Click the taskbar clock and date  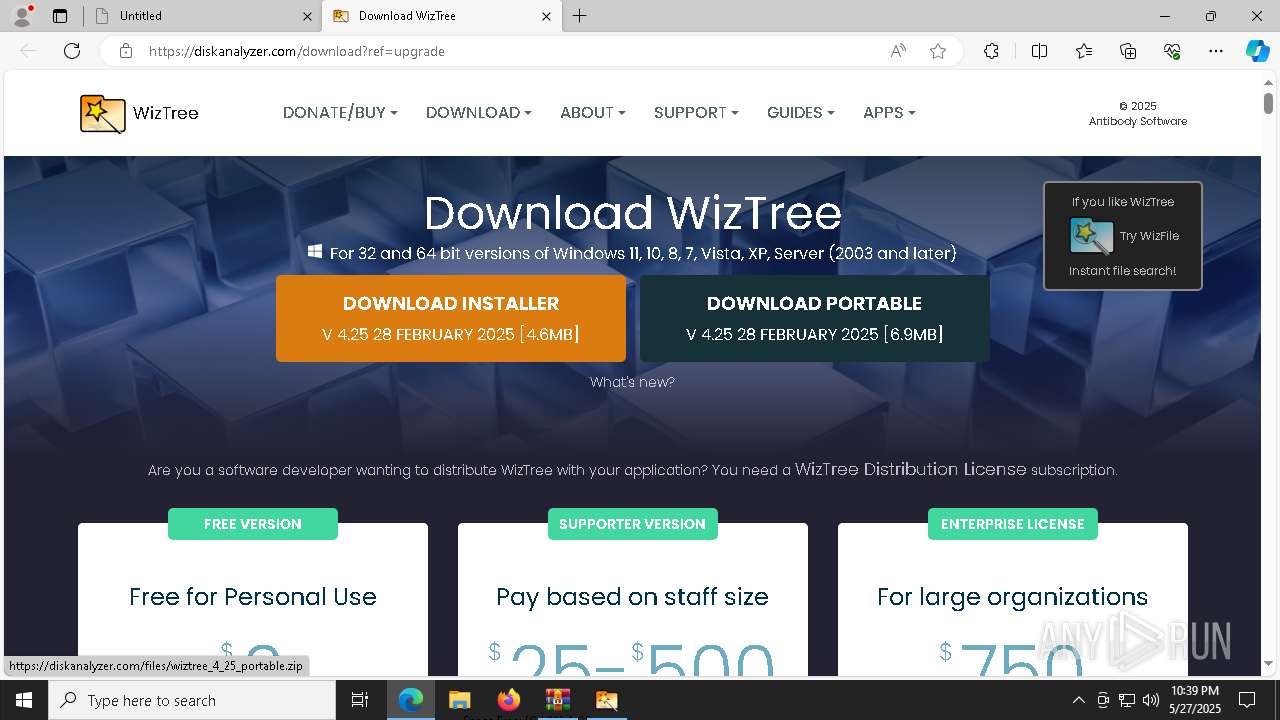pyautogui.click(x=1195, y=700)
